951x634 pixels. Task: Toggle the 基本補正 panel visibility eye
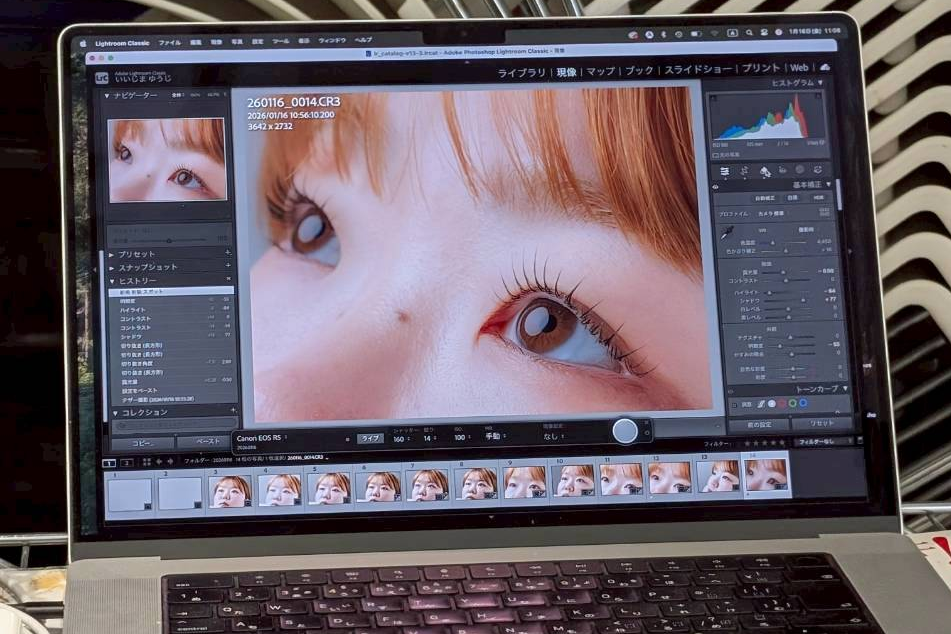(x=716, y=186)
